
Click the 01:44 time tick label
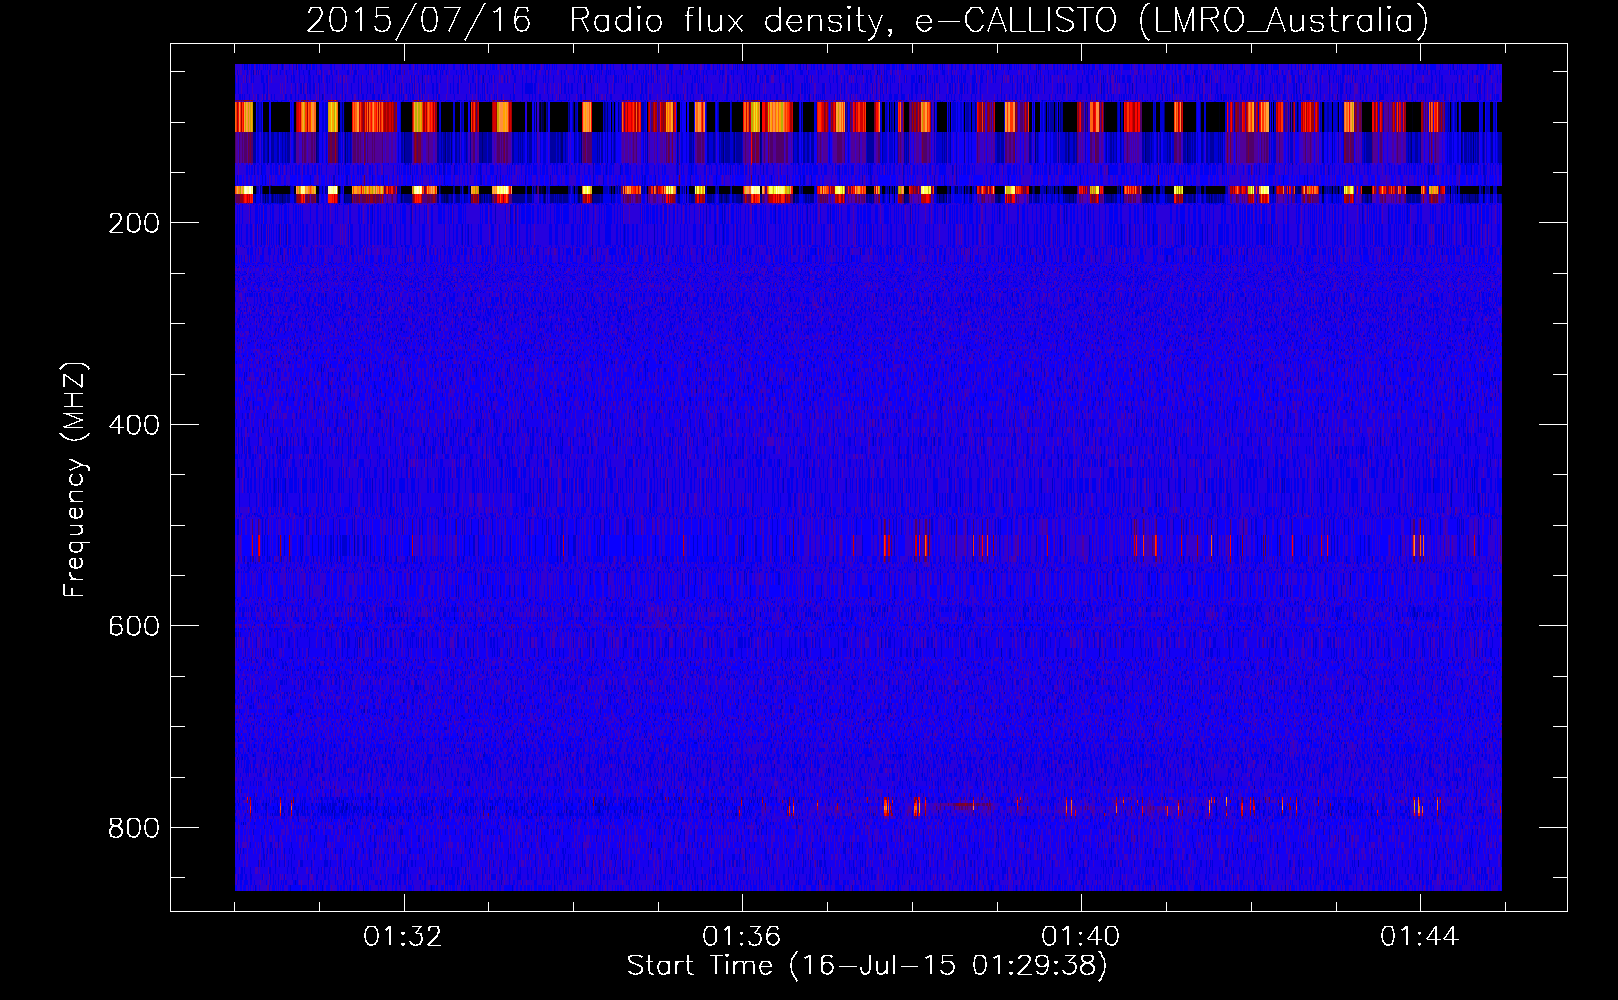pos(1420,937)
